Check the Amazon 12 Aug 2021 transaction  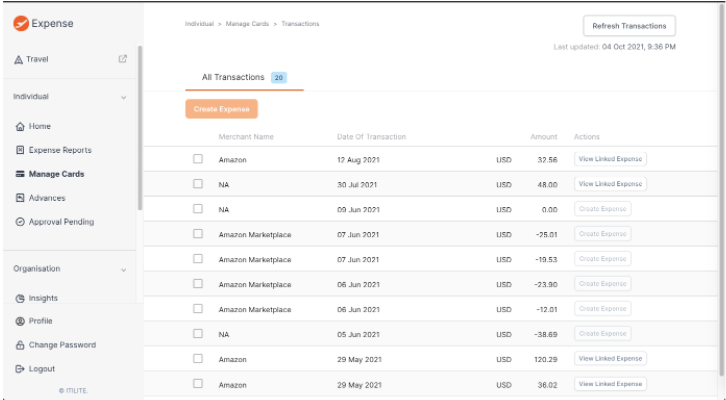tap(198, 159)
